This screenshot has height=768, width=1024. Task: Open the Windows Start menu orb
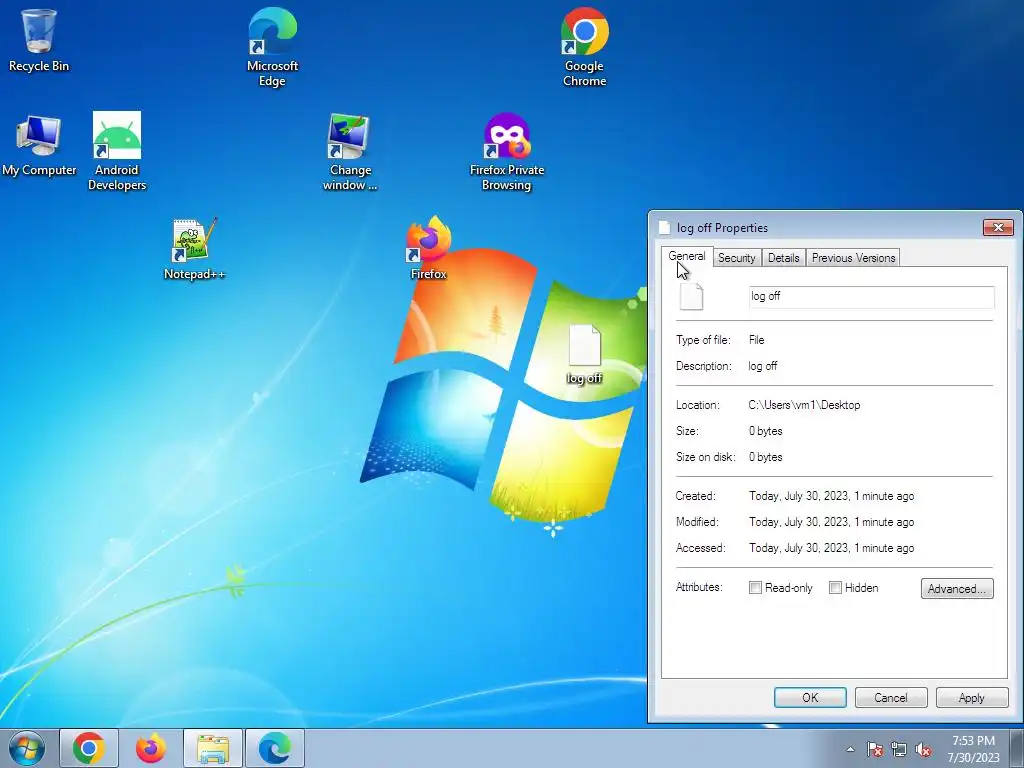27,748
